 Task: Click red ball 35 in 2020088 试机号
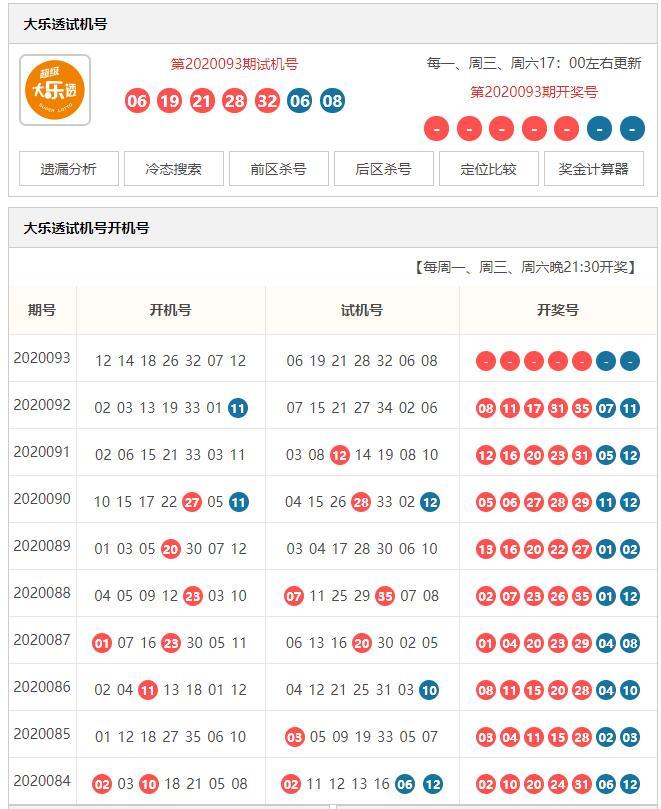384,596
